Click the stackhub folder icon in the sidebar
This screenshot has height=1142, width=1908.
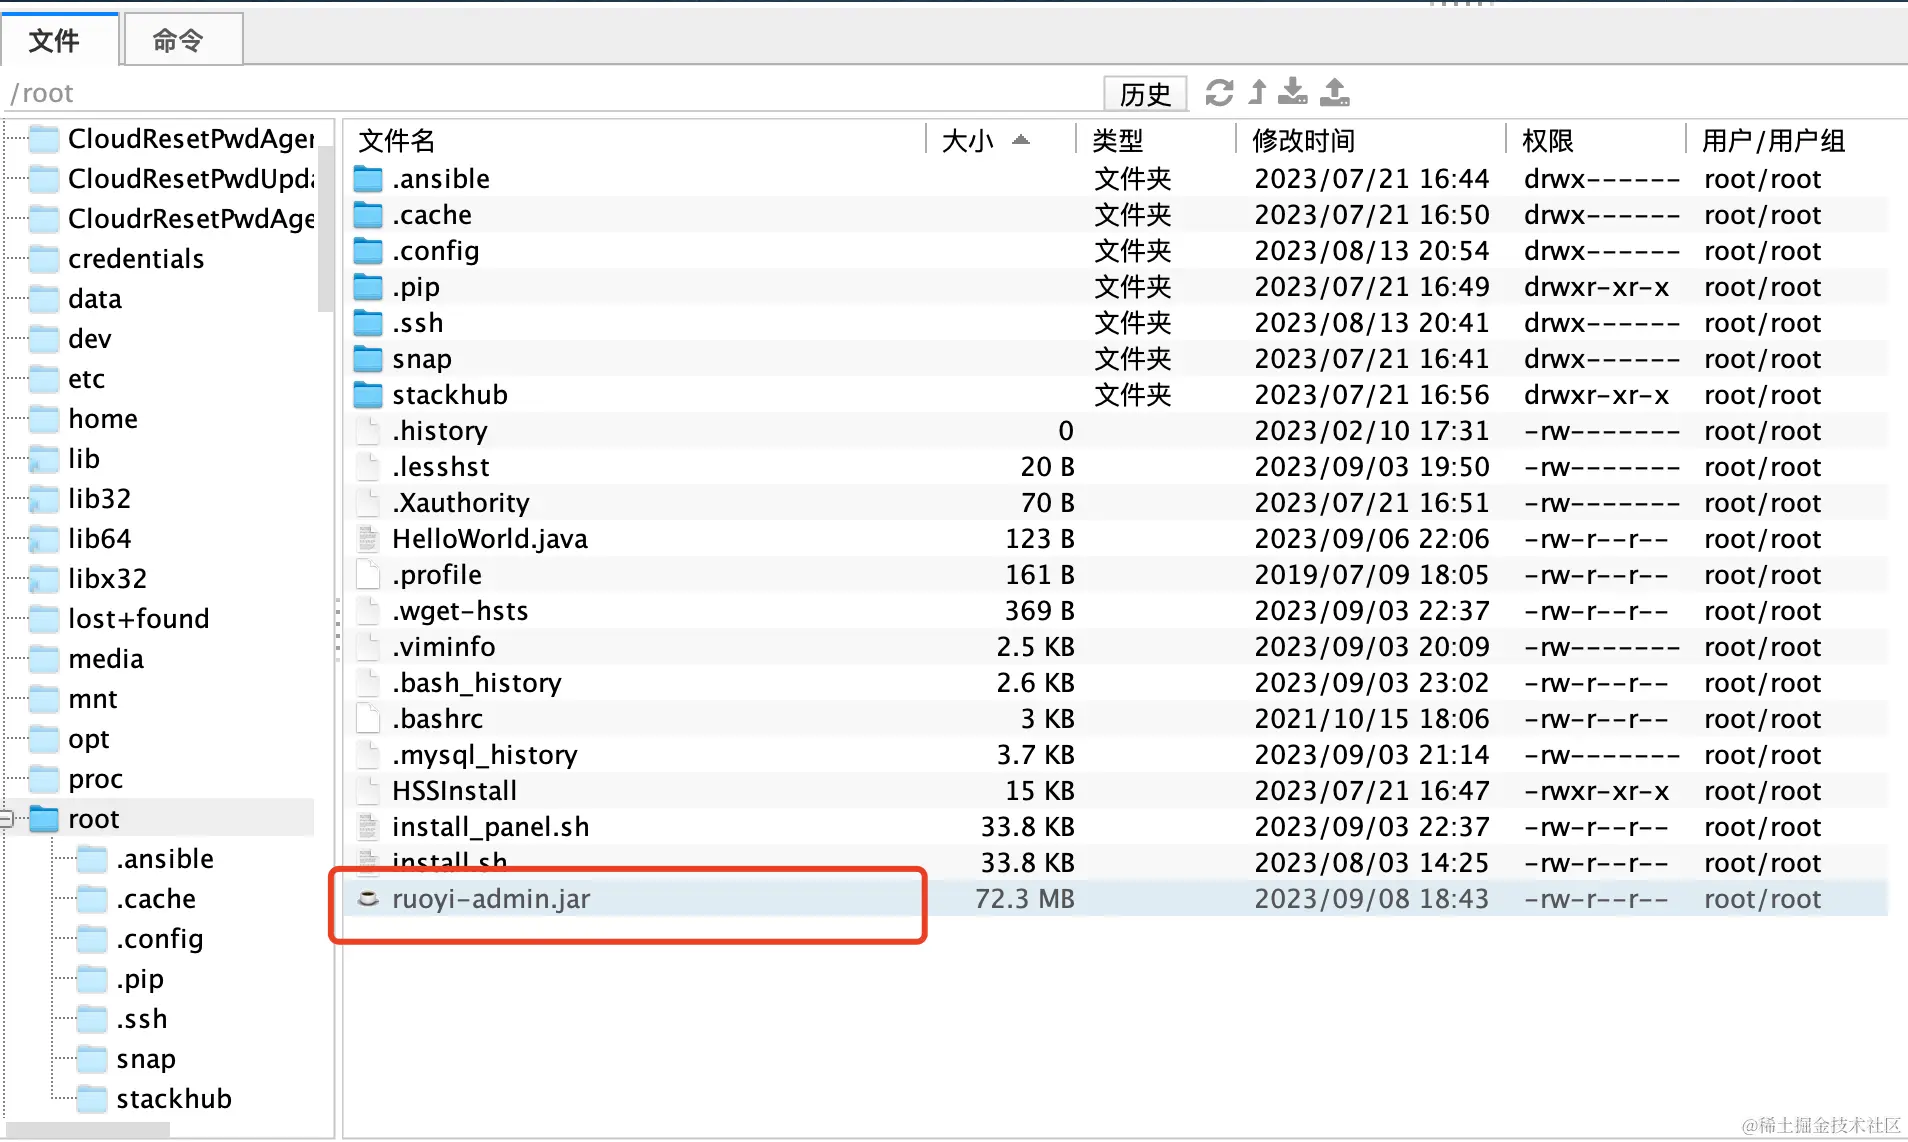coord(91,1098)
